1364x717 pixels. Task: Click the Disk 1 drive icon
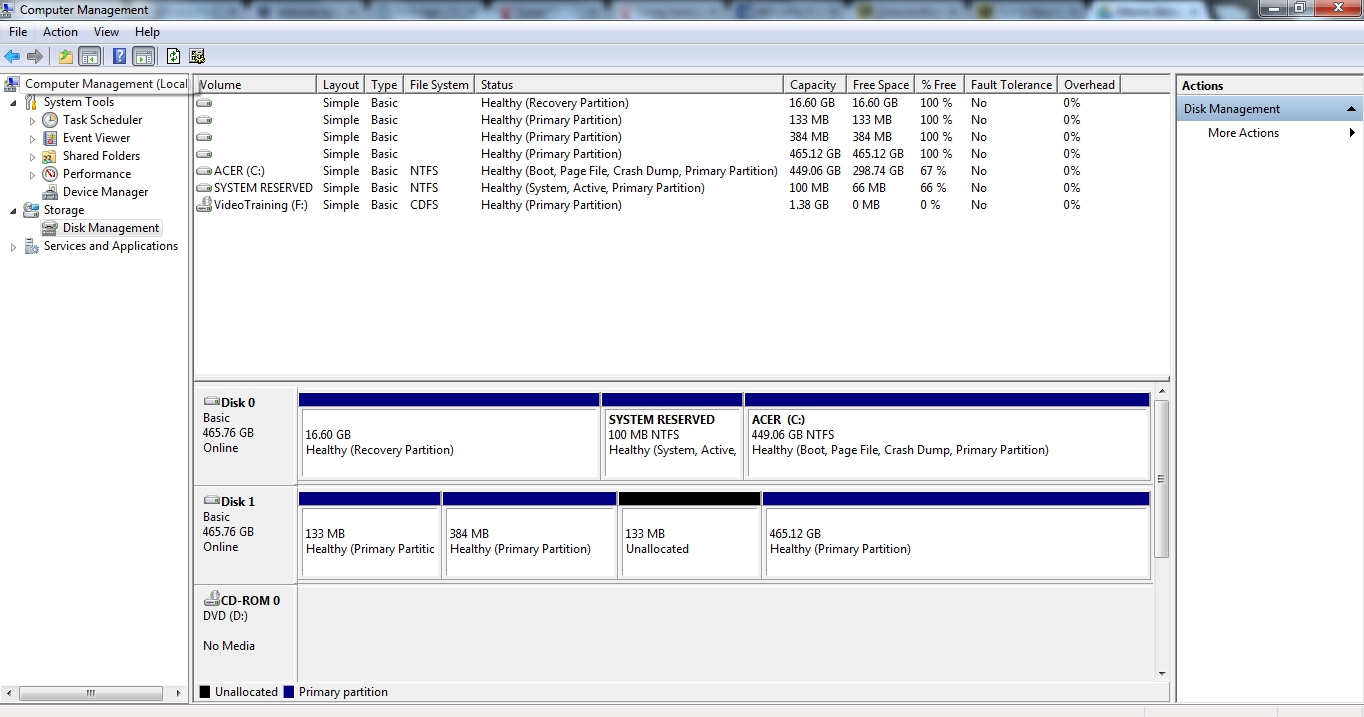tap(211, 501)
